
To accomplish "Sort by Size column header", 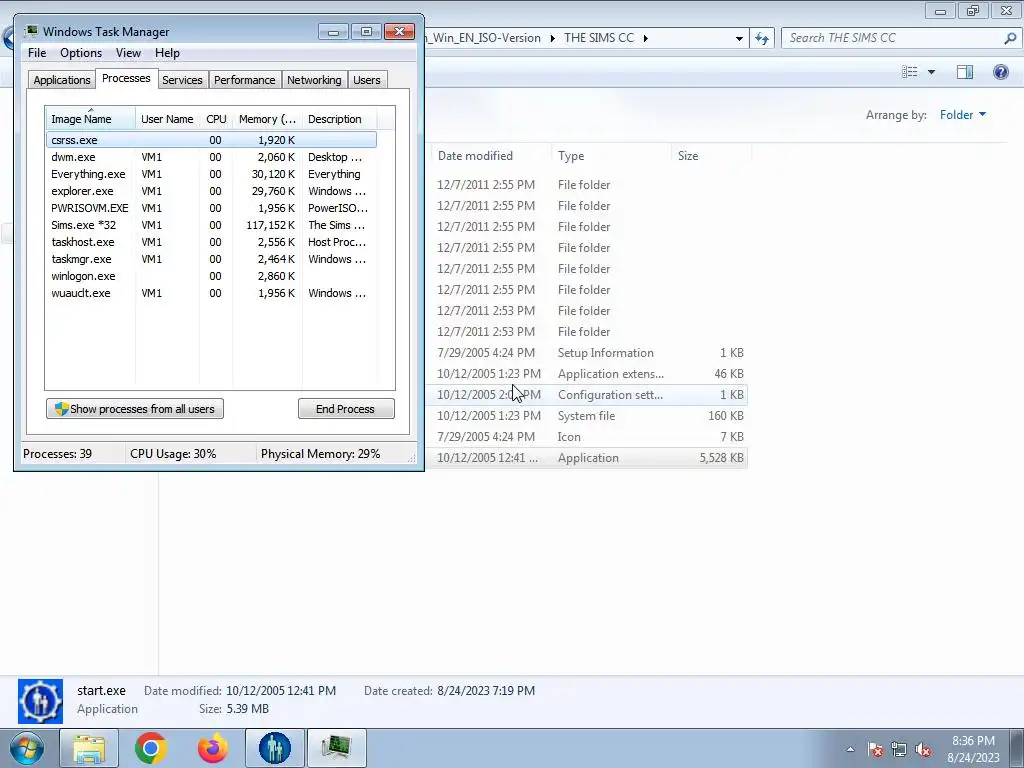I will 711,155.
